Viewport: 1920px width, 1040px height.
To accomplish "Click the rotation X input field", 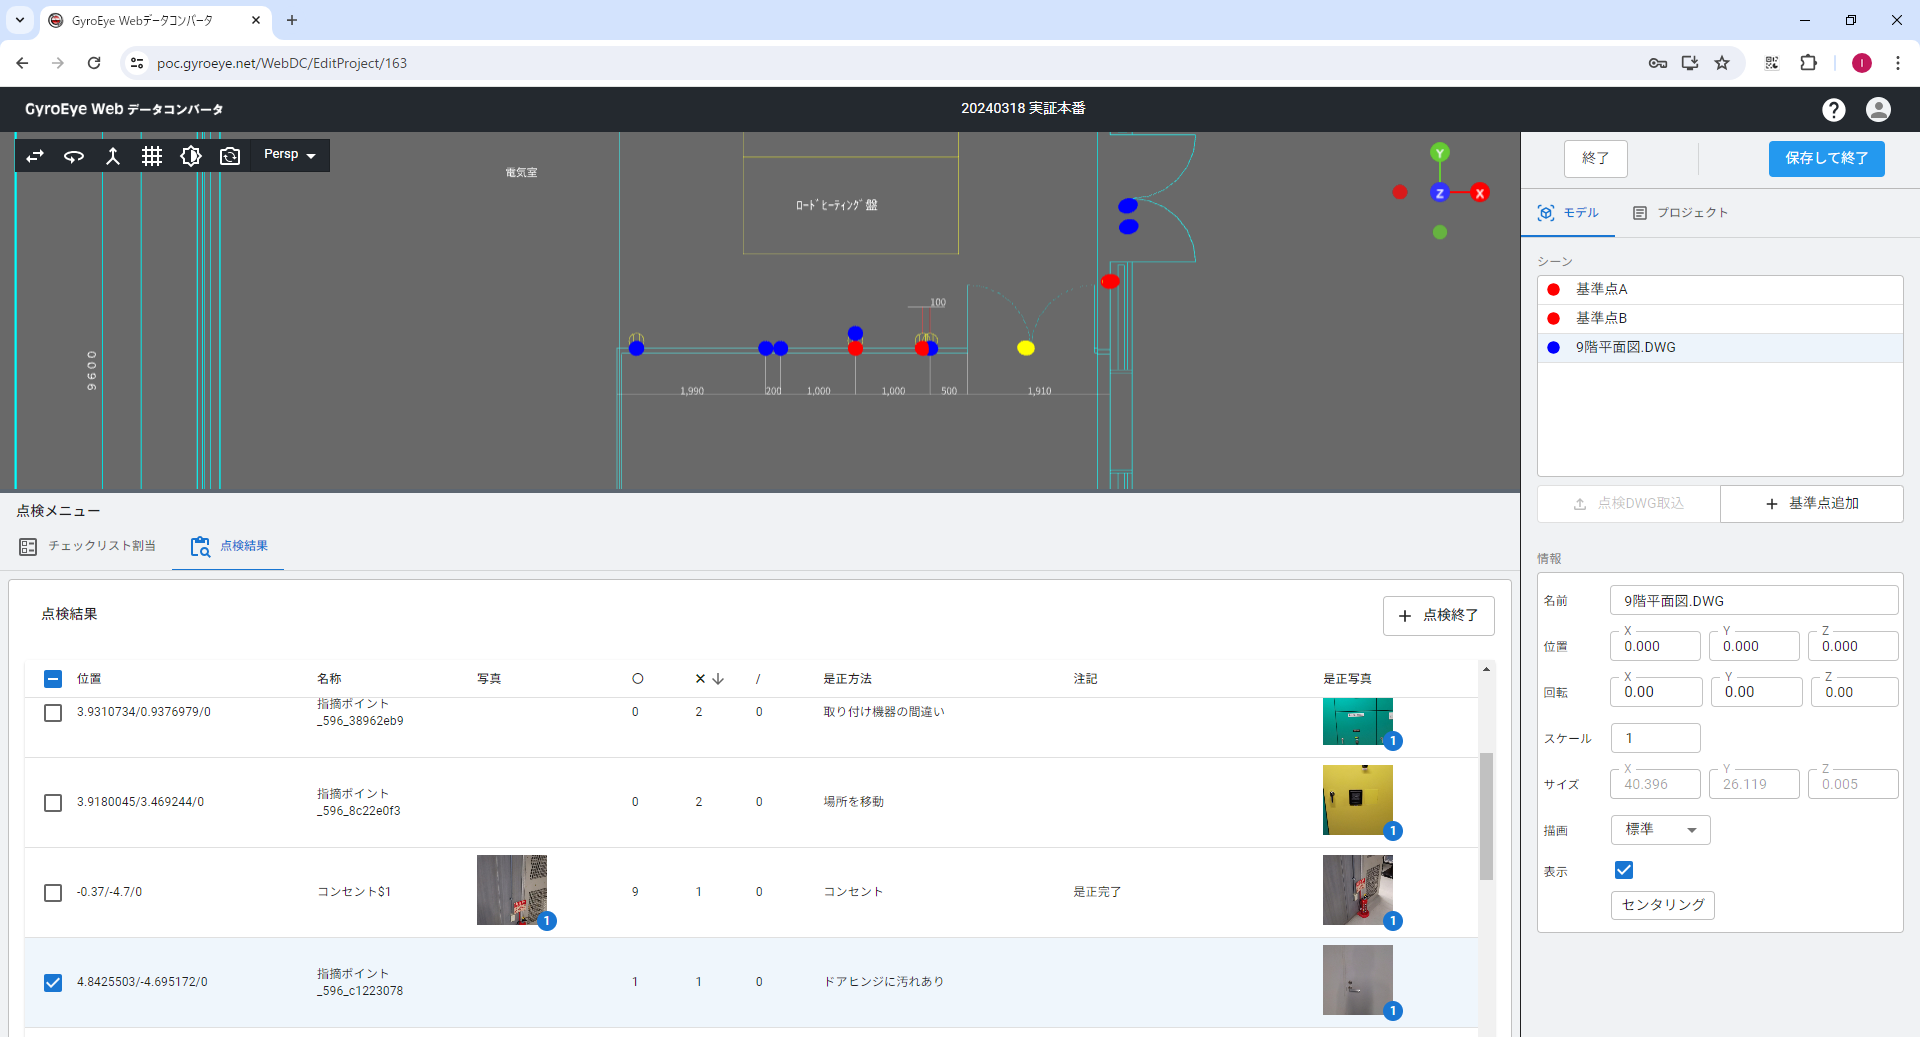I will (1656, 692).
